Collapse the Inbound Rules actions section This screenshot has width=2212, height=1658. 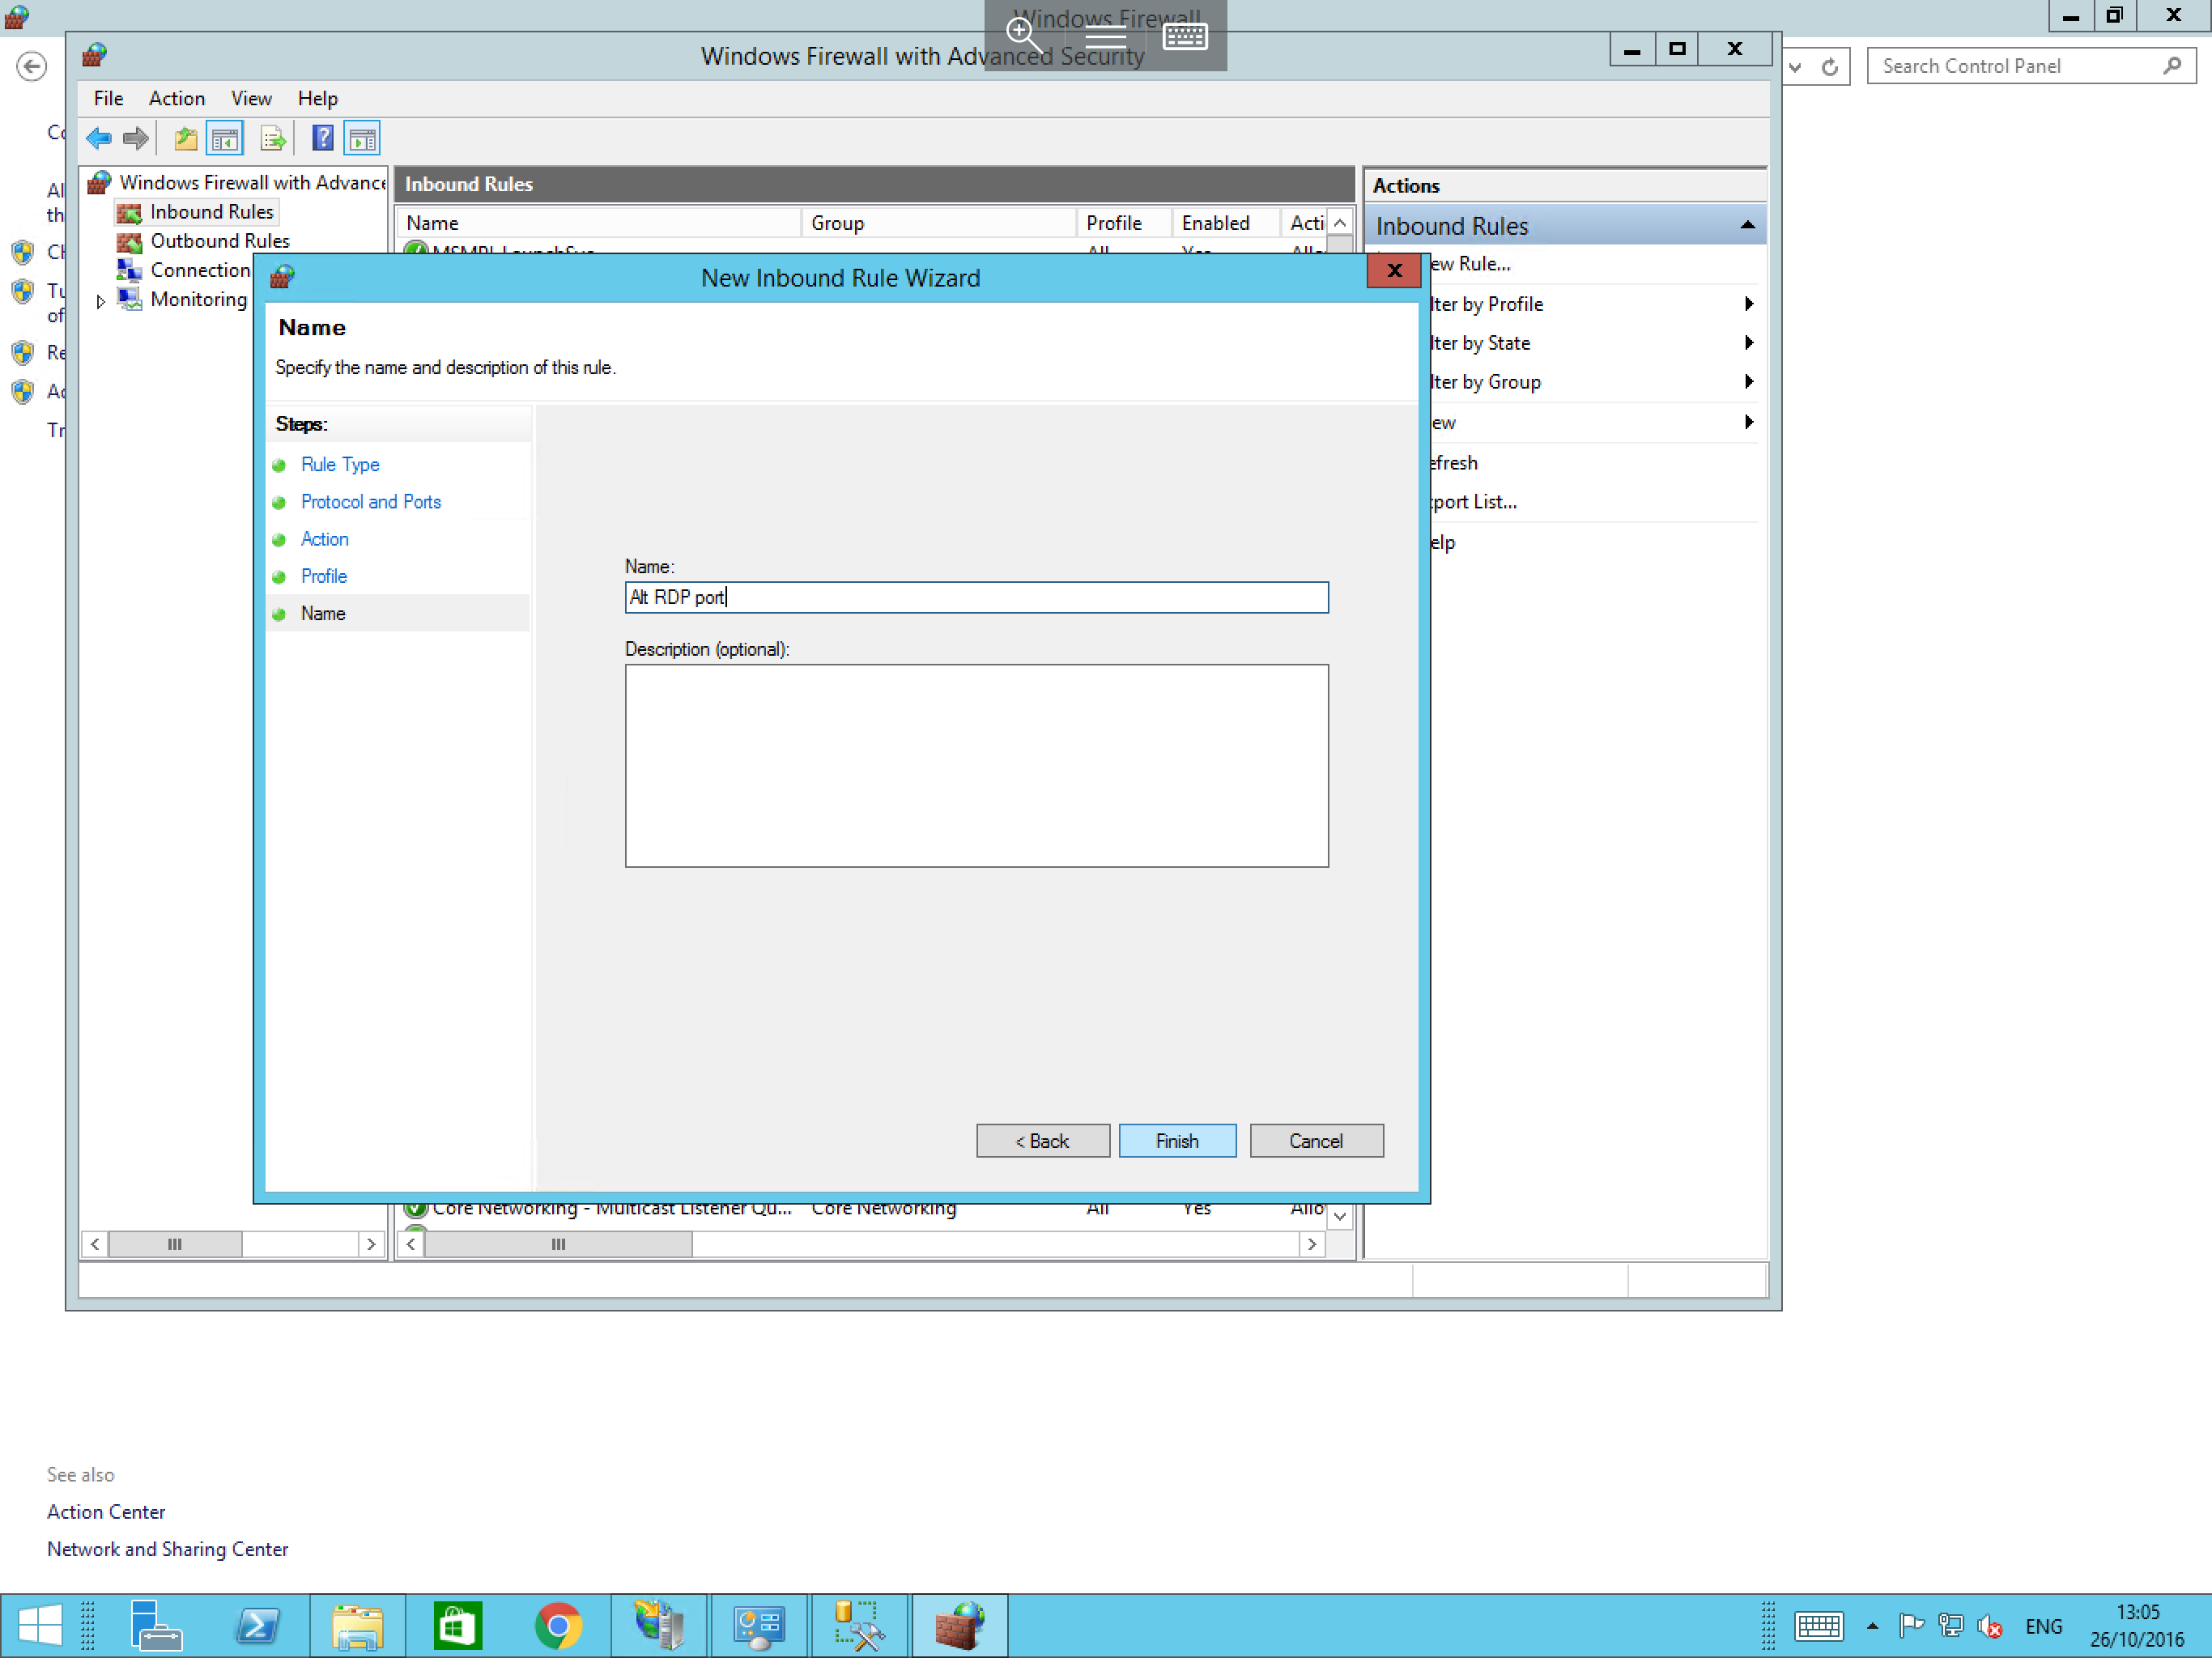click(x=1747, y=225)
